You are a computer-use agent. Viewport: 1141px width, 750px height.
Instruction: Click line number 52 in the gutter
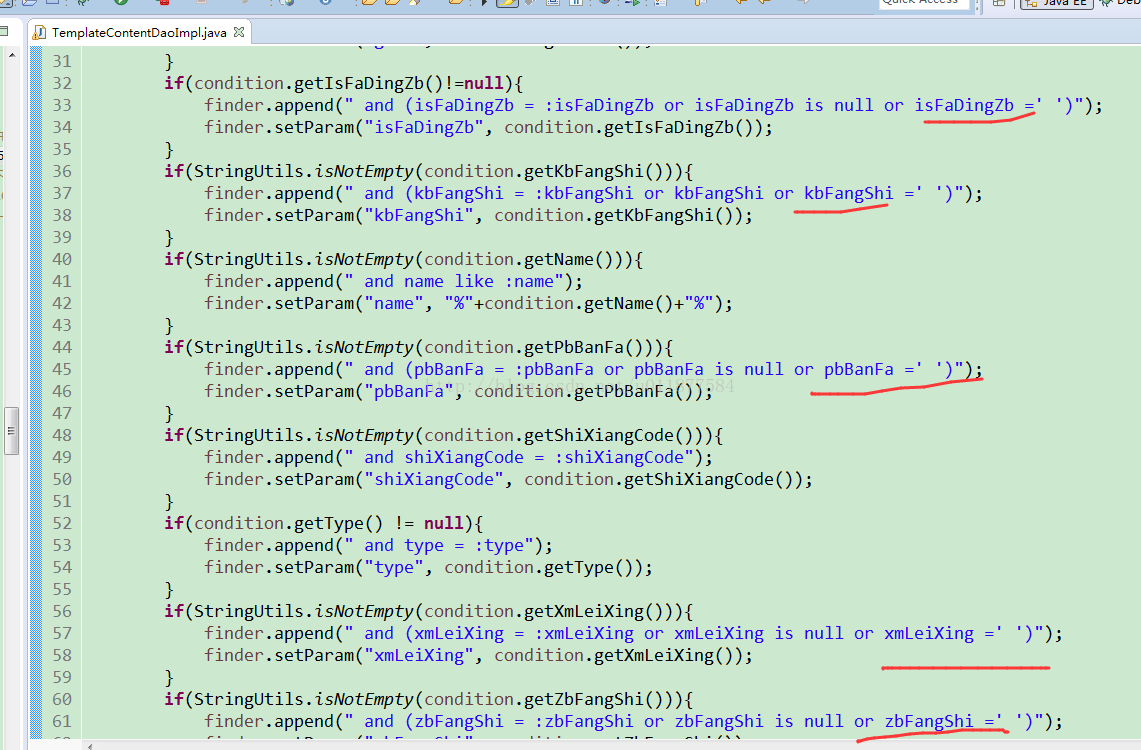[x=62, y=523]
